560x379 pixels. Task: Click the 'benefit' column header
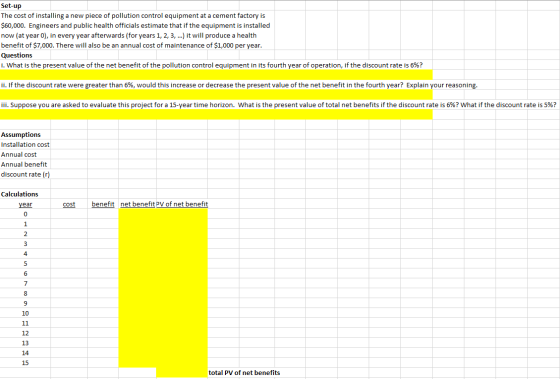(103, 204)
